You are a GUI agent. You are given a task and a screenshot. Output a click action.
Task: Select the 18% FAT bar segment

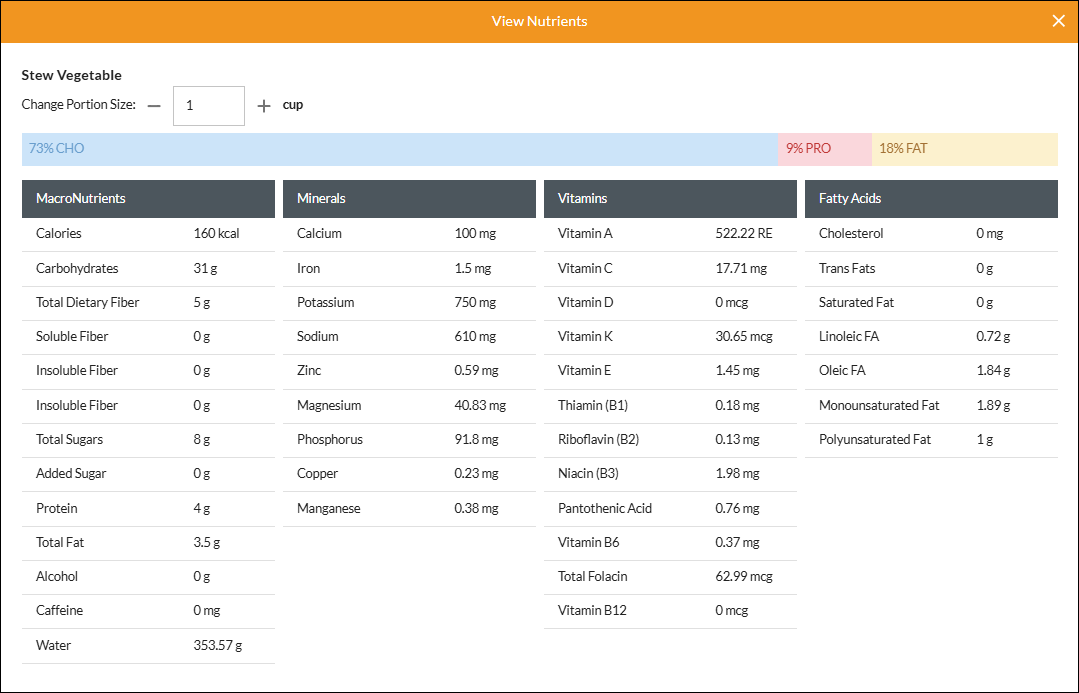point(965,149)
